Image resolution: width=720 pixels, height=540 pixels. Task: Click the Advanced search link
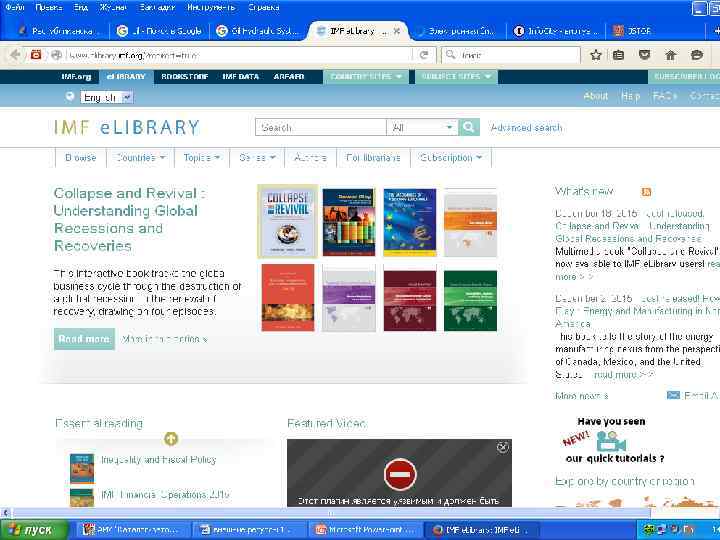point(526,128)
